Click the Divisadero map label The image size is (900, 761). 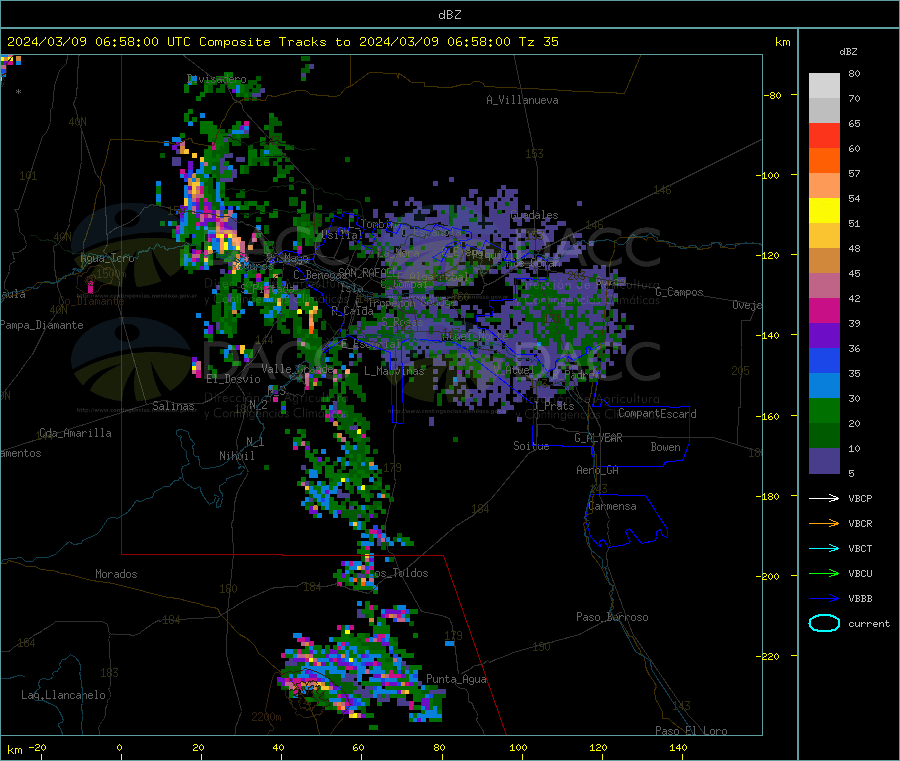[x=216, y=79]
